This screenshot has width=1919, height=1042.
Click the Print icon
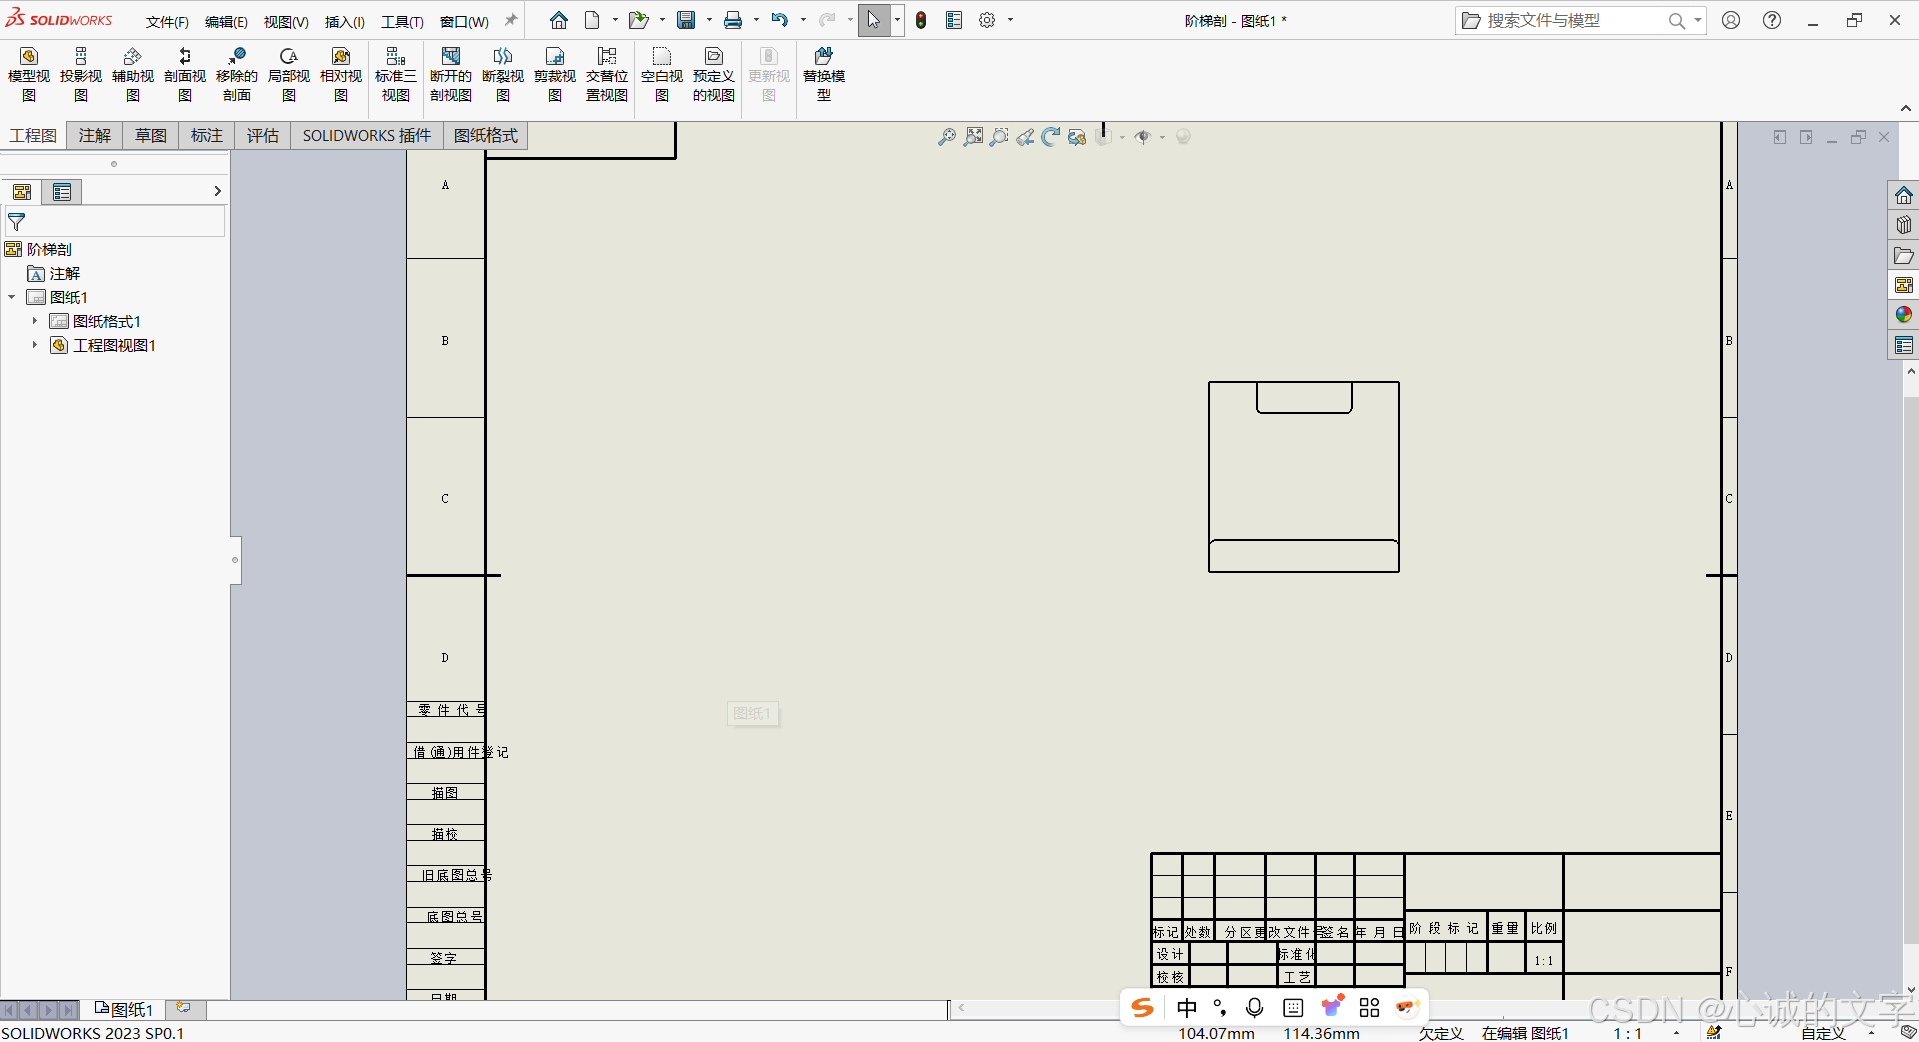pyautogui.click(x=733, y=20)
